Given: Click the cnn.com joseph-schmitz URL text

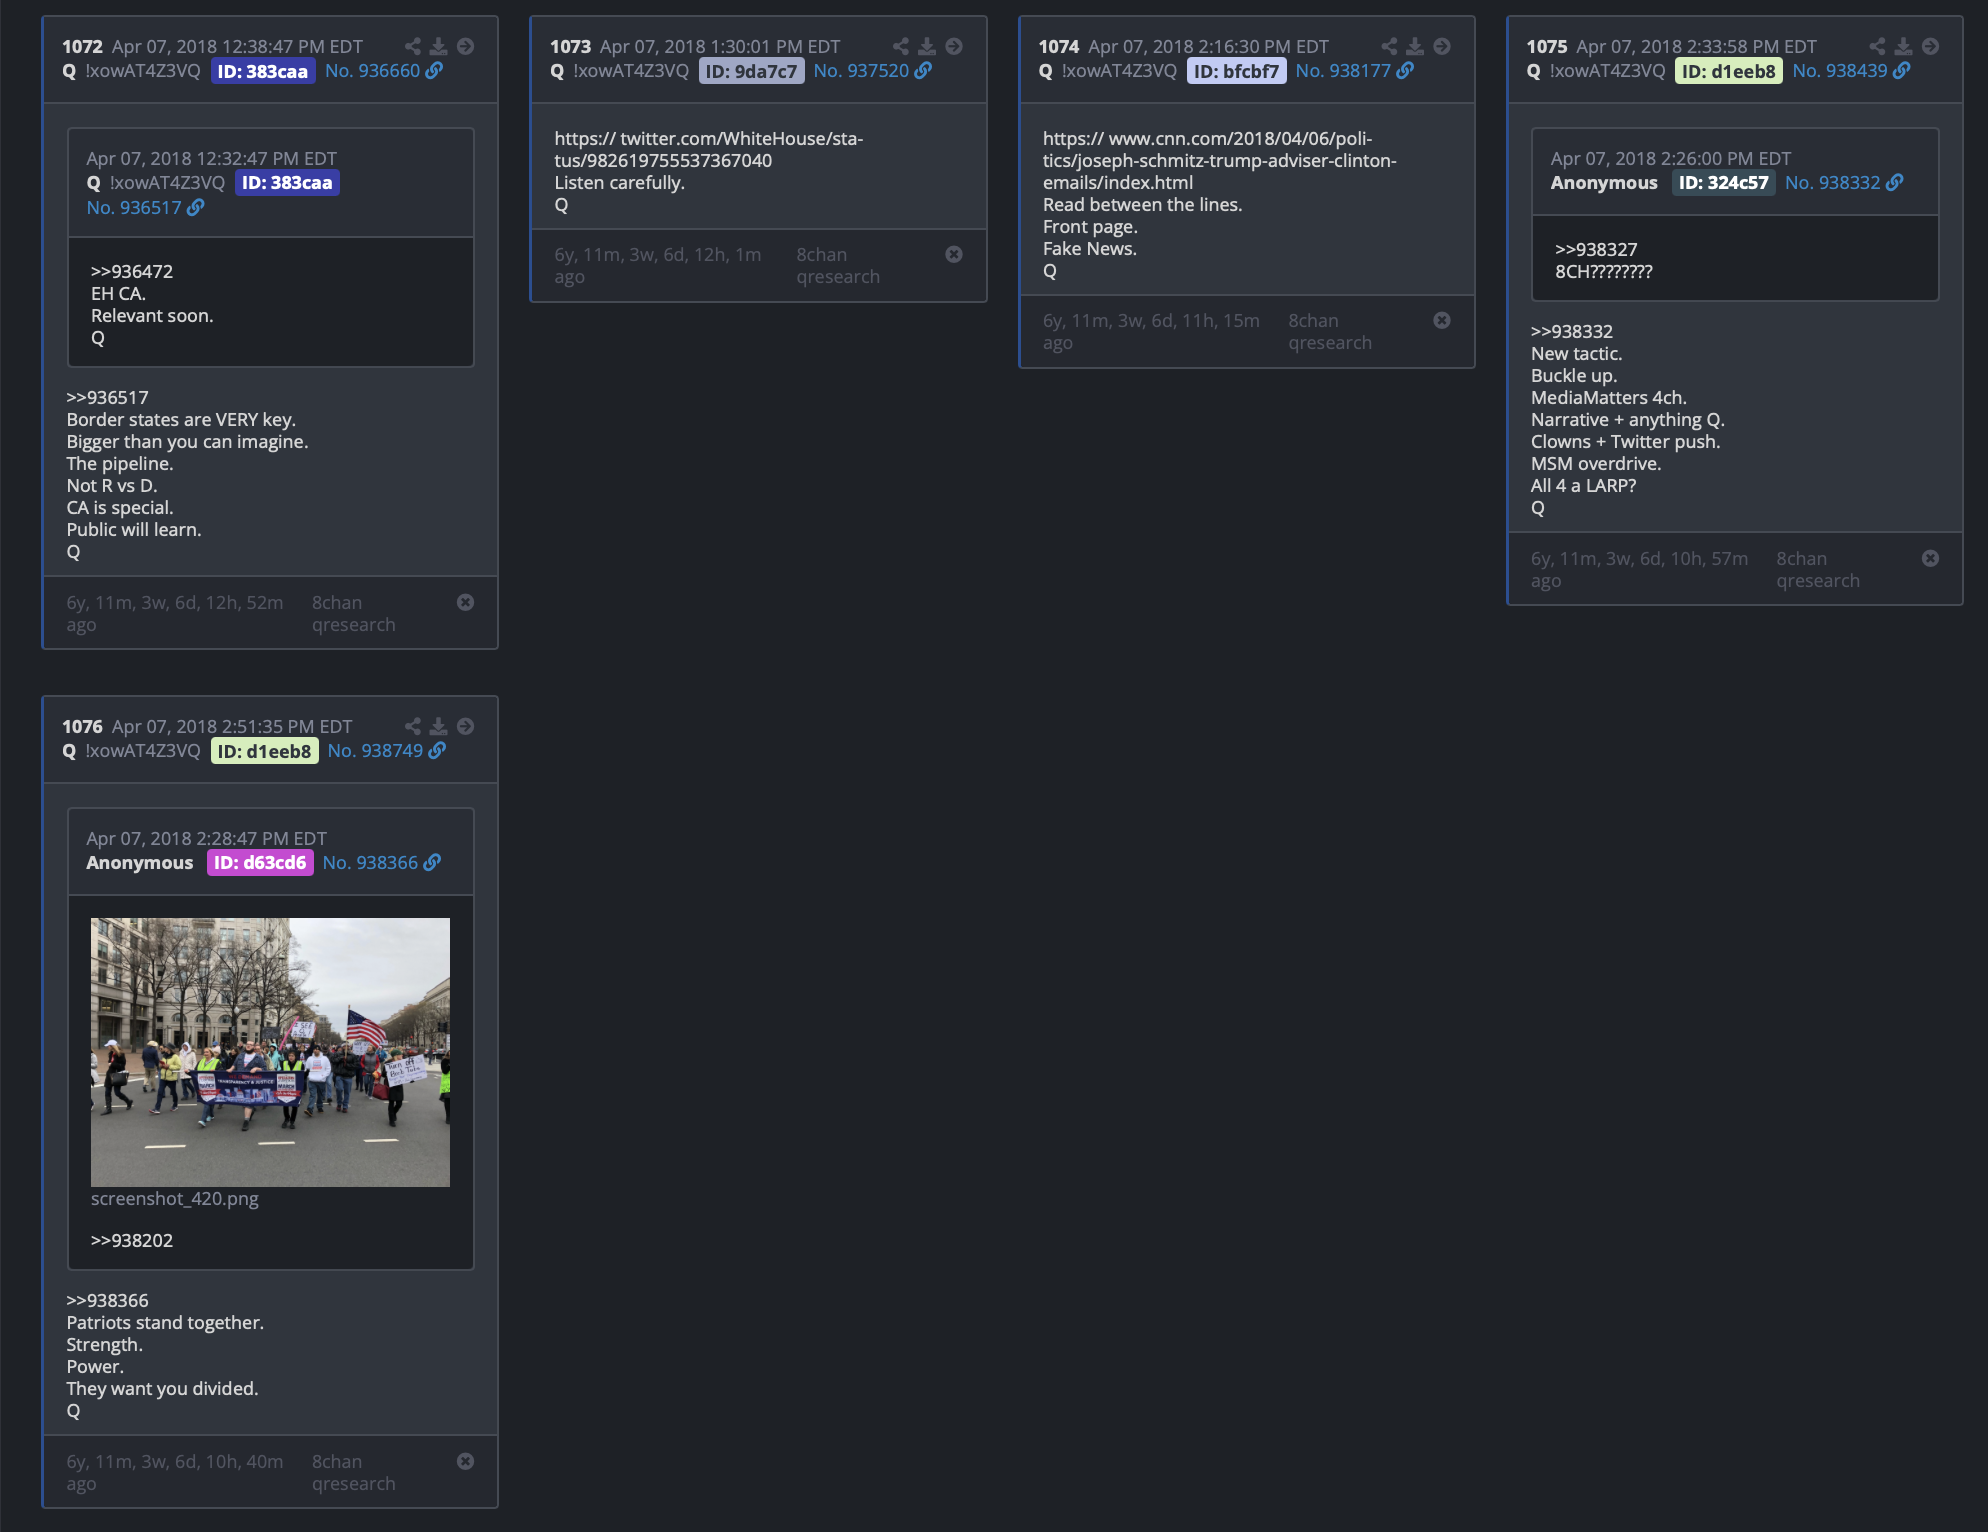Looking at the screenshot, I should 1220,160.
